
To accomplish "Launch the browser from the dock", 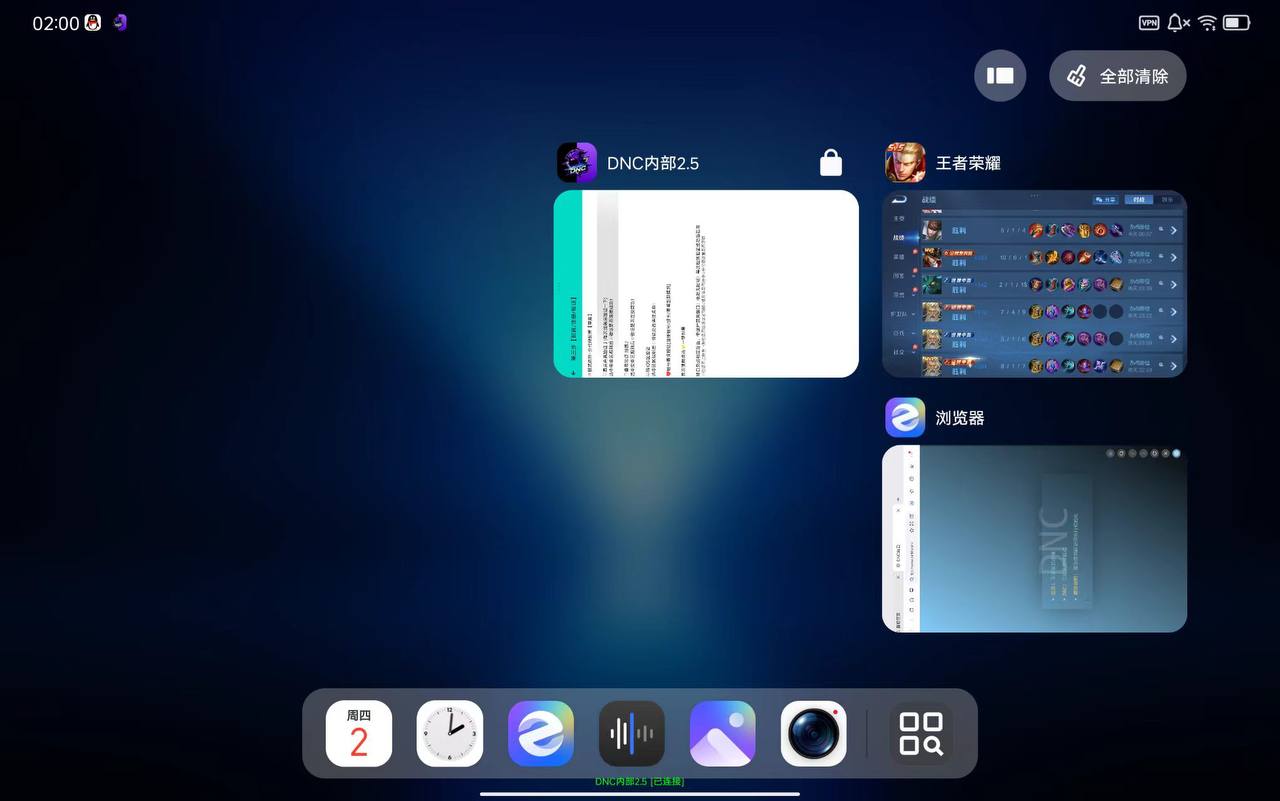I will pyautogui.click(x=541, y=733).
